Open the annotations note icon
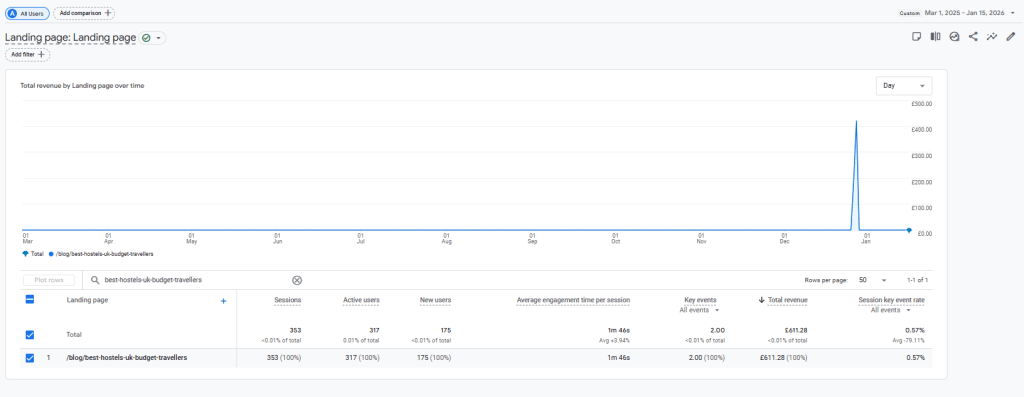Image resolution: width=1024 pixels, height=397 pixels. pyautogui.click(x=917, y=37)
